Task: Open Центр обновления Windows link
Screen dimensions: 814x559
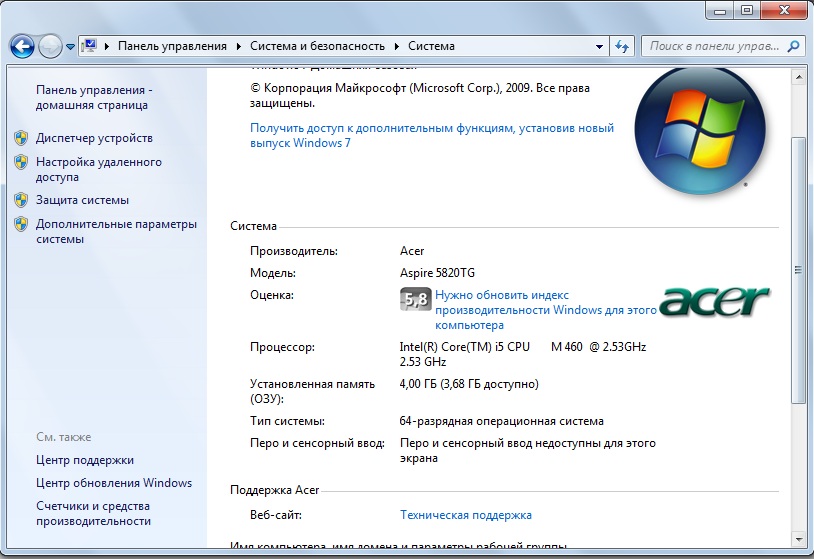Action: point(113,483)
